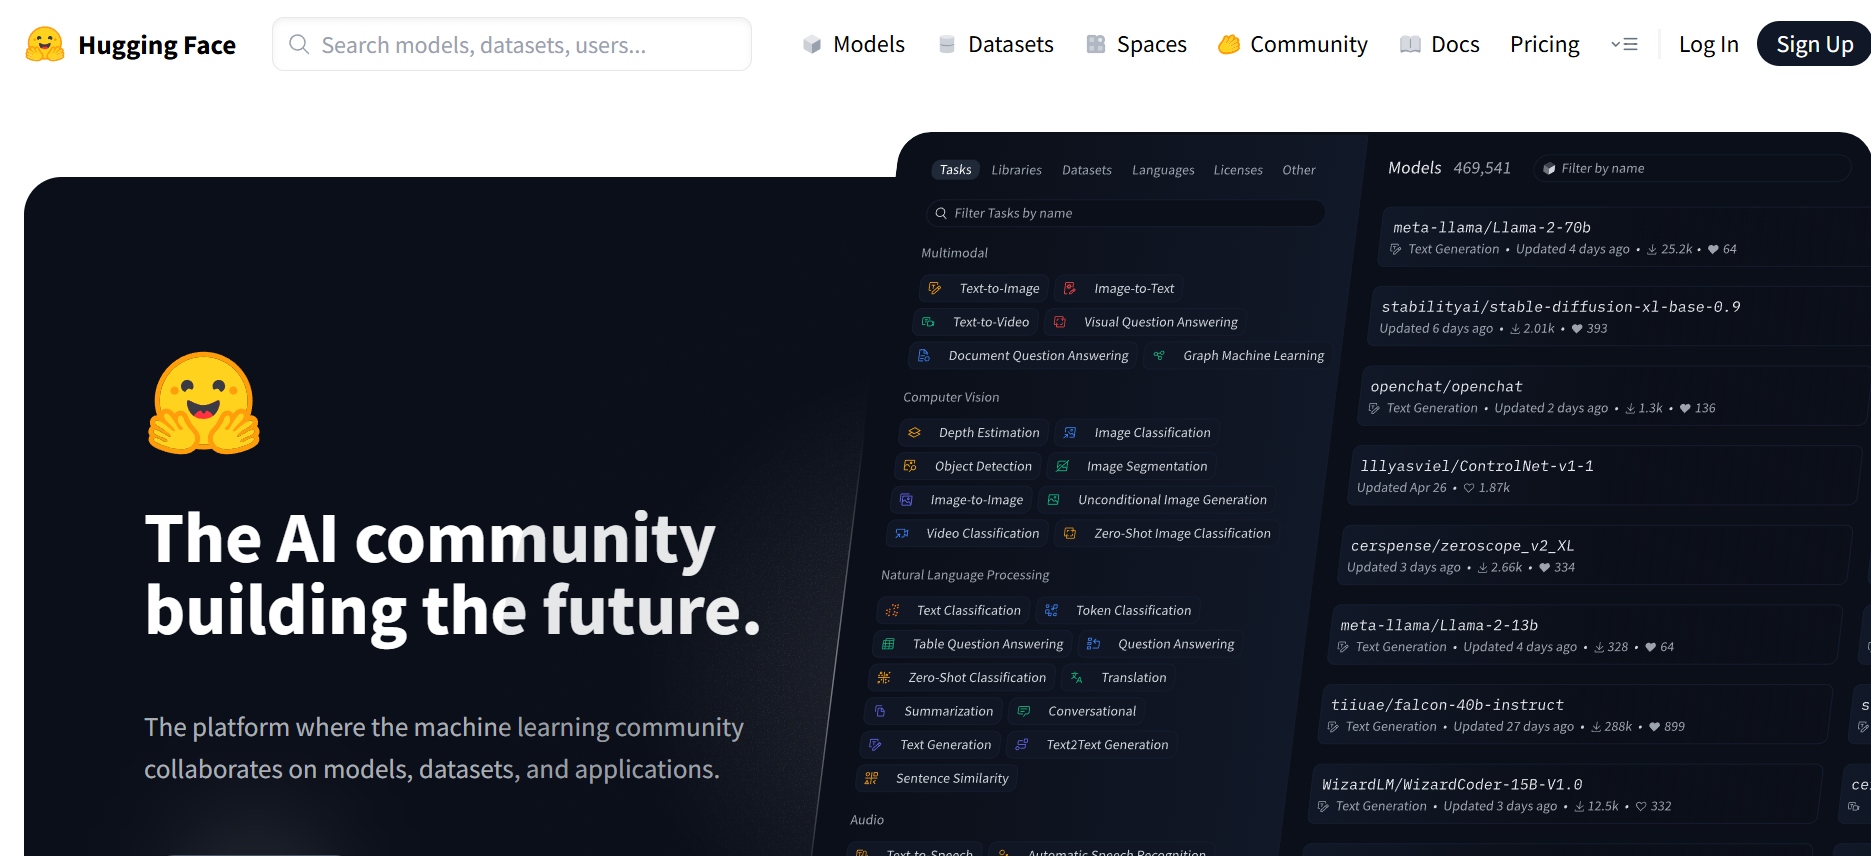Select the Conversational task tag
The image size is (1871, 856).
pos(1077,711)
